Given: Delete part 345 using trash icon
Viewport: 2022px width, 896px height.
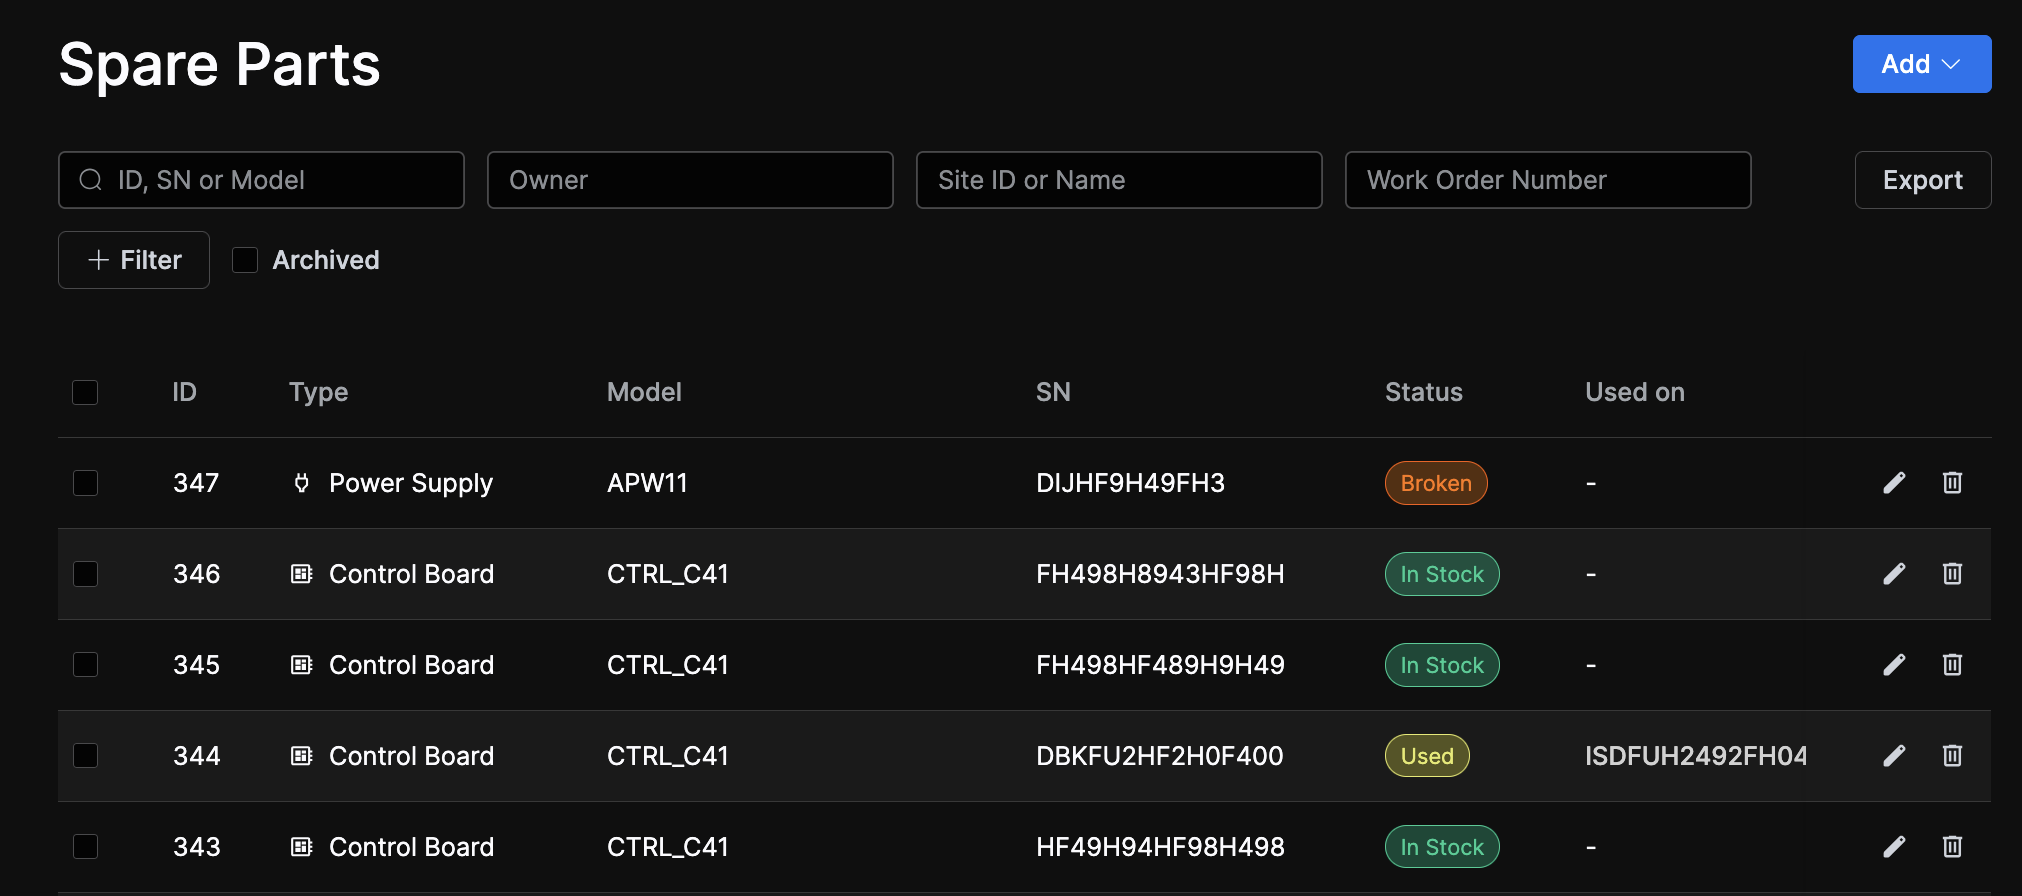Looking at the screenshot, I should [1952, 665].
